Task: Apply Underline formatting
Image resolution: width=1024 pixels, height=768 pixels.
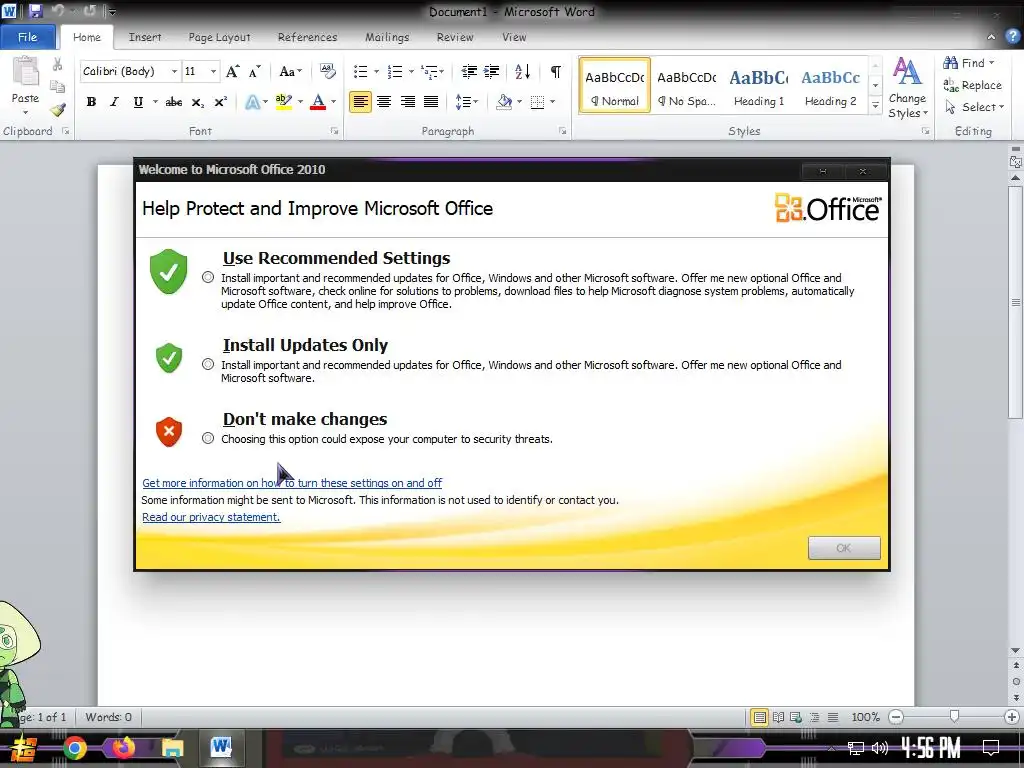Action: (x=138, y=102)
